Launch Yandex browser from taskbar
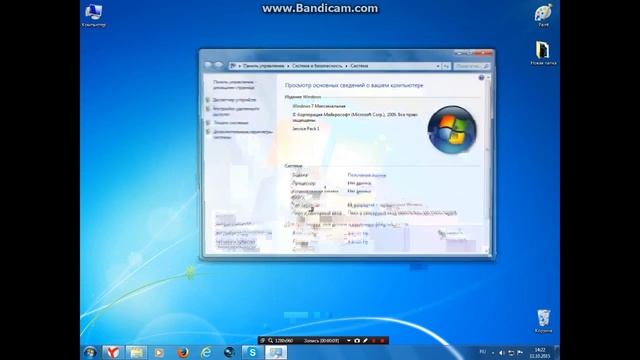 113,352
